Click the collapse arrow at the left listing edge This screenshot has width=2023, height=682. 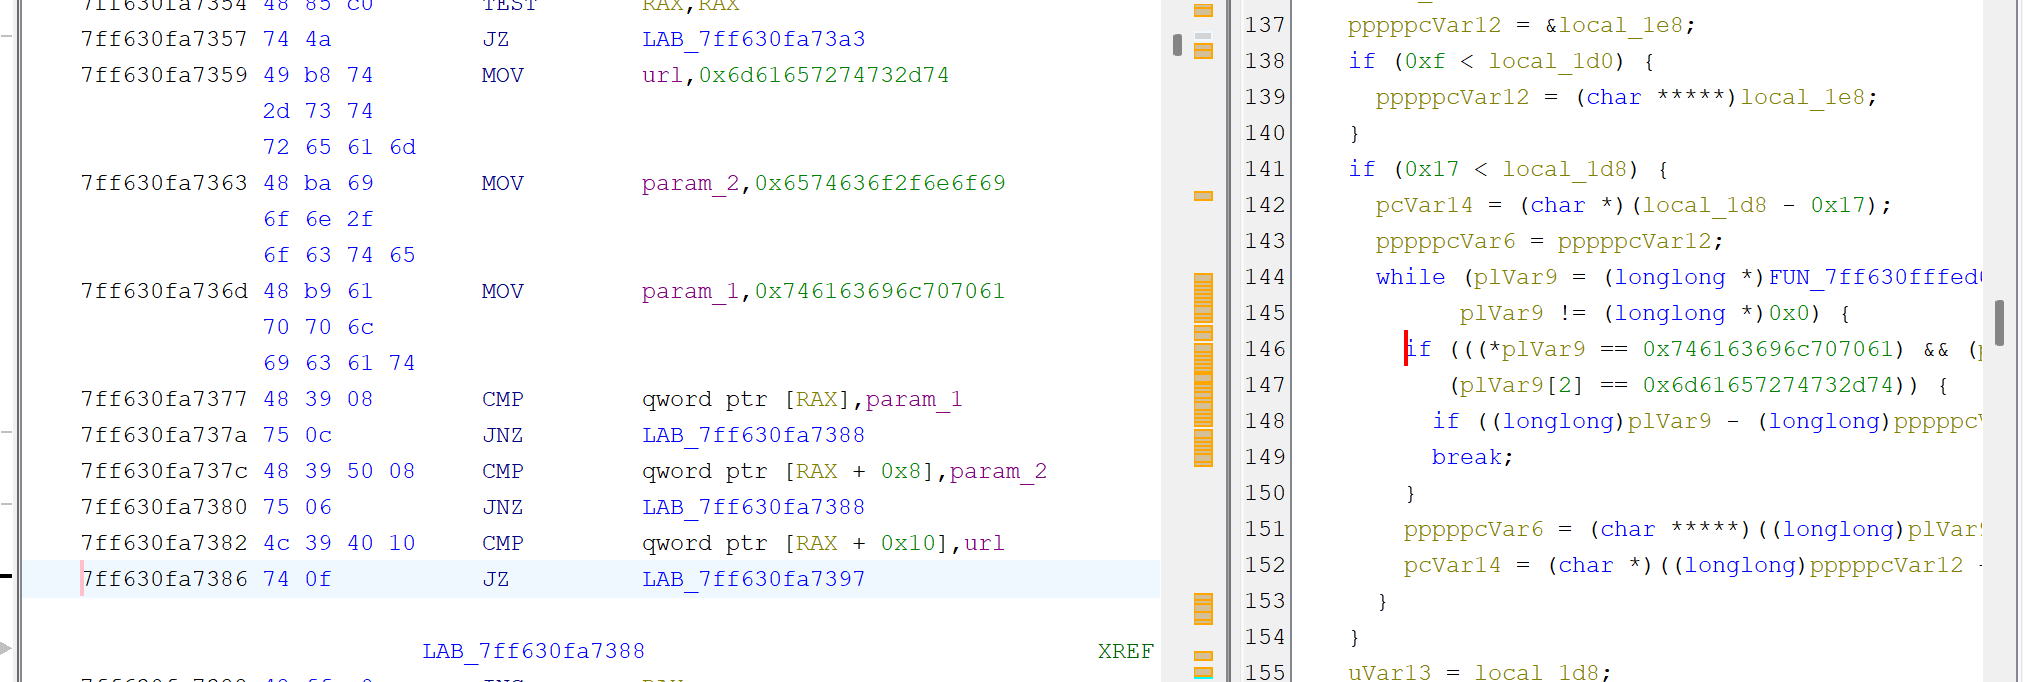(5, 648)
